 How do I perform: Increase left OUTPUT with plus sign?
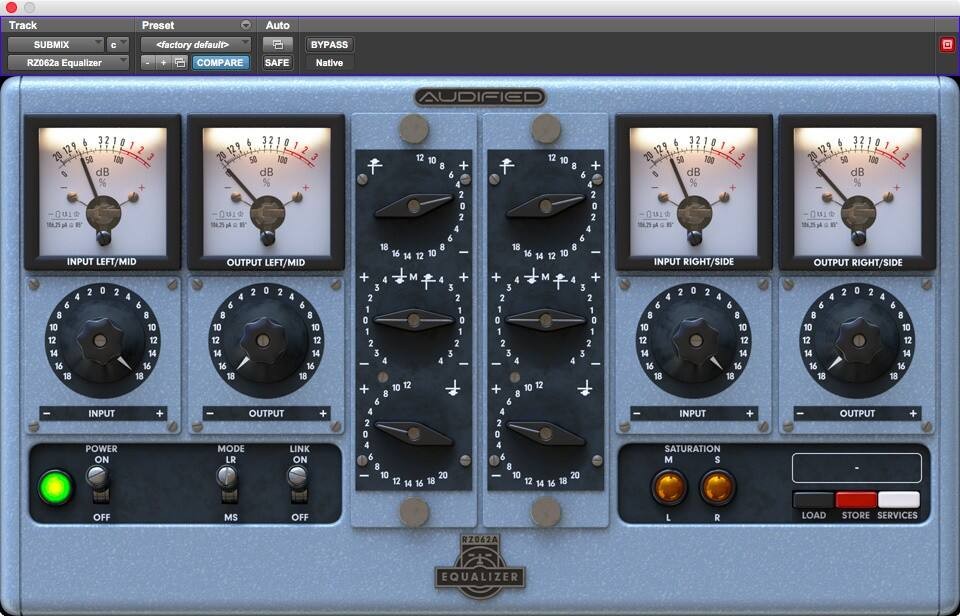pos(323,413)
